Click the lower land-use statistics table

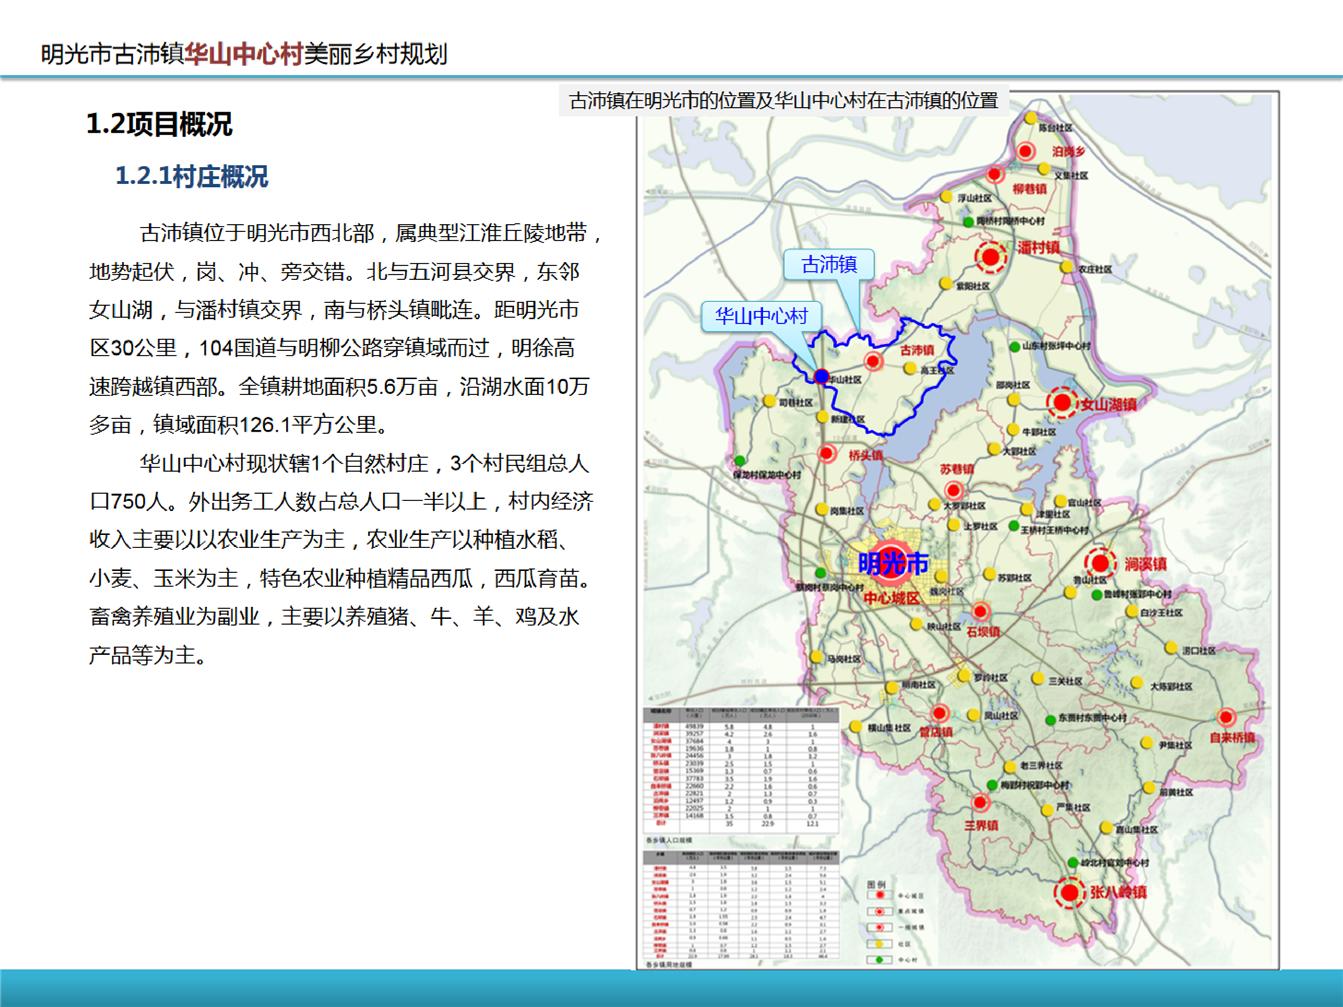(x=740, y=905)
